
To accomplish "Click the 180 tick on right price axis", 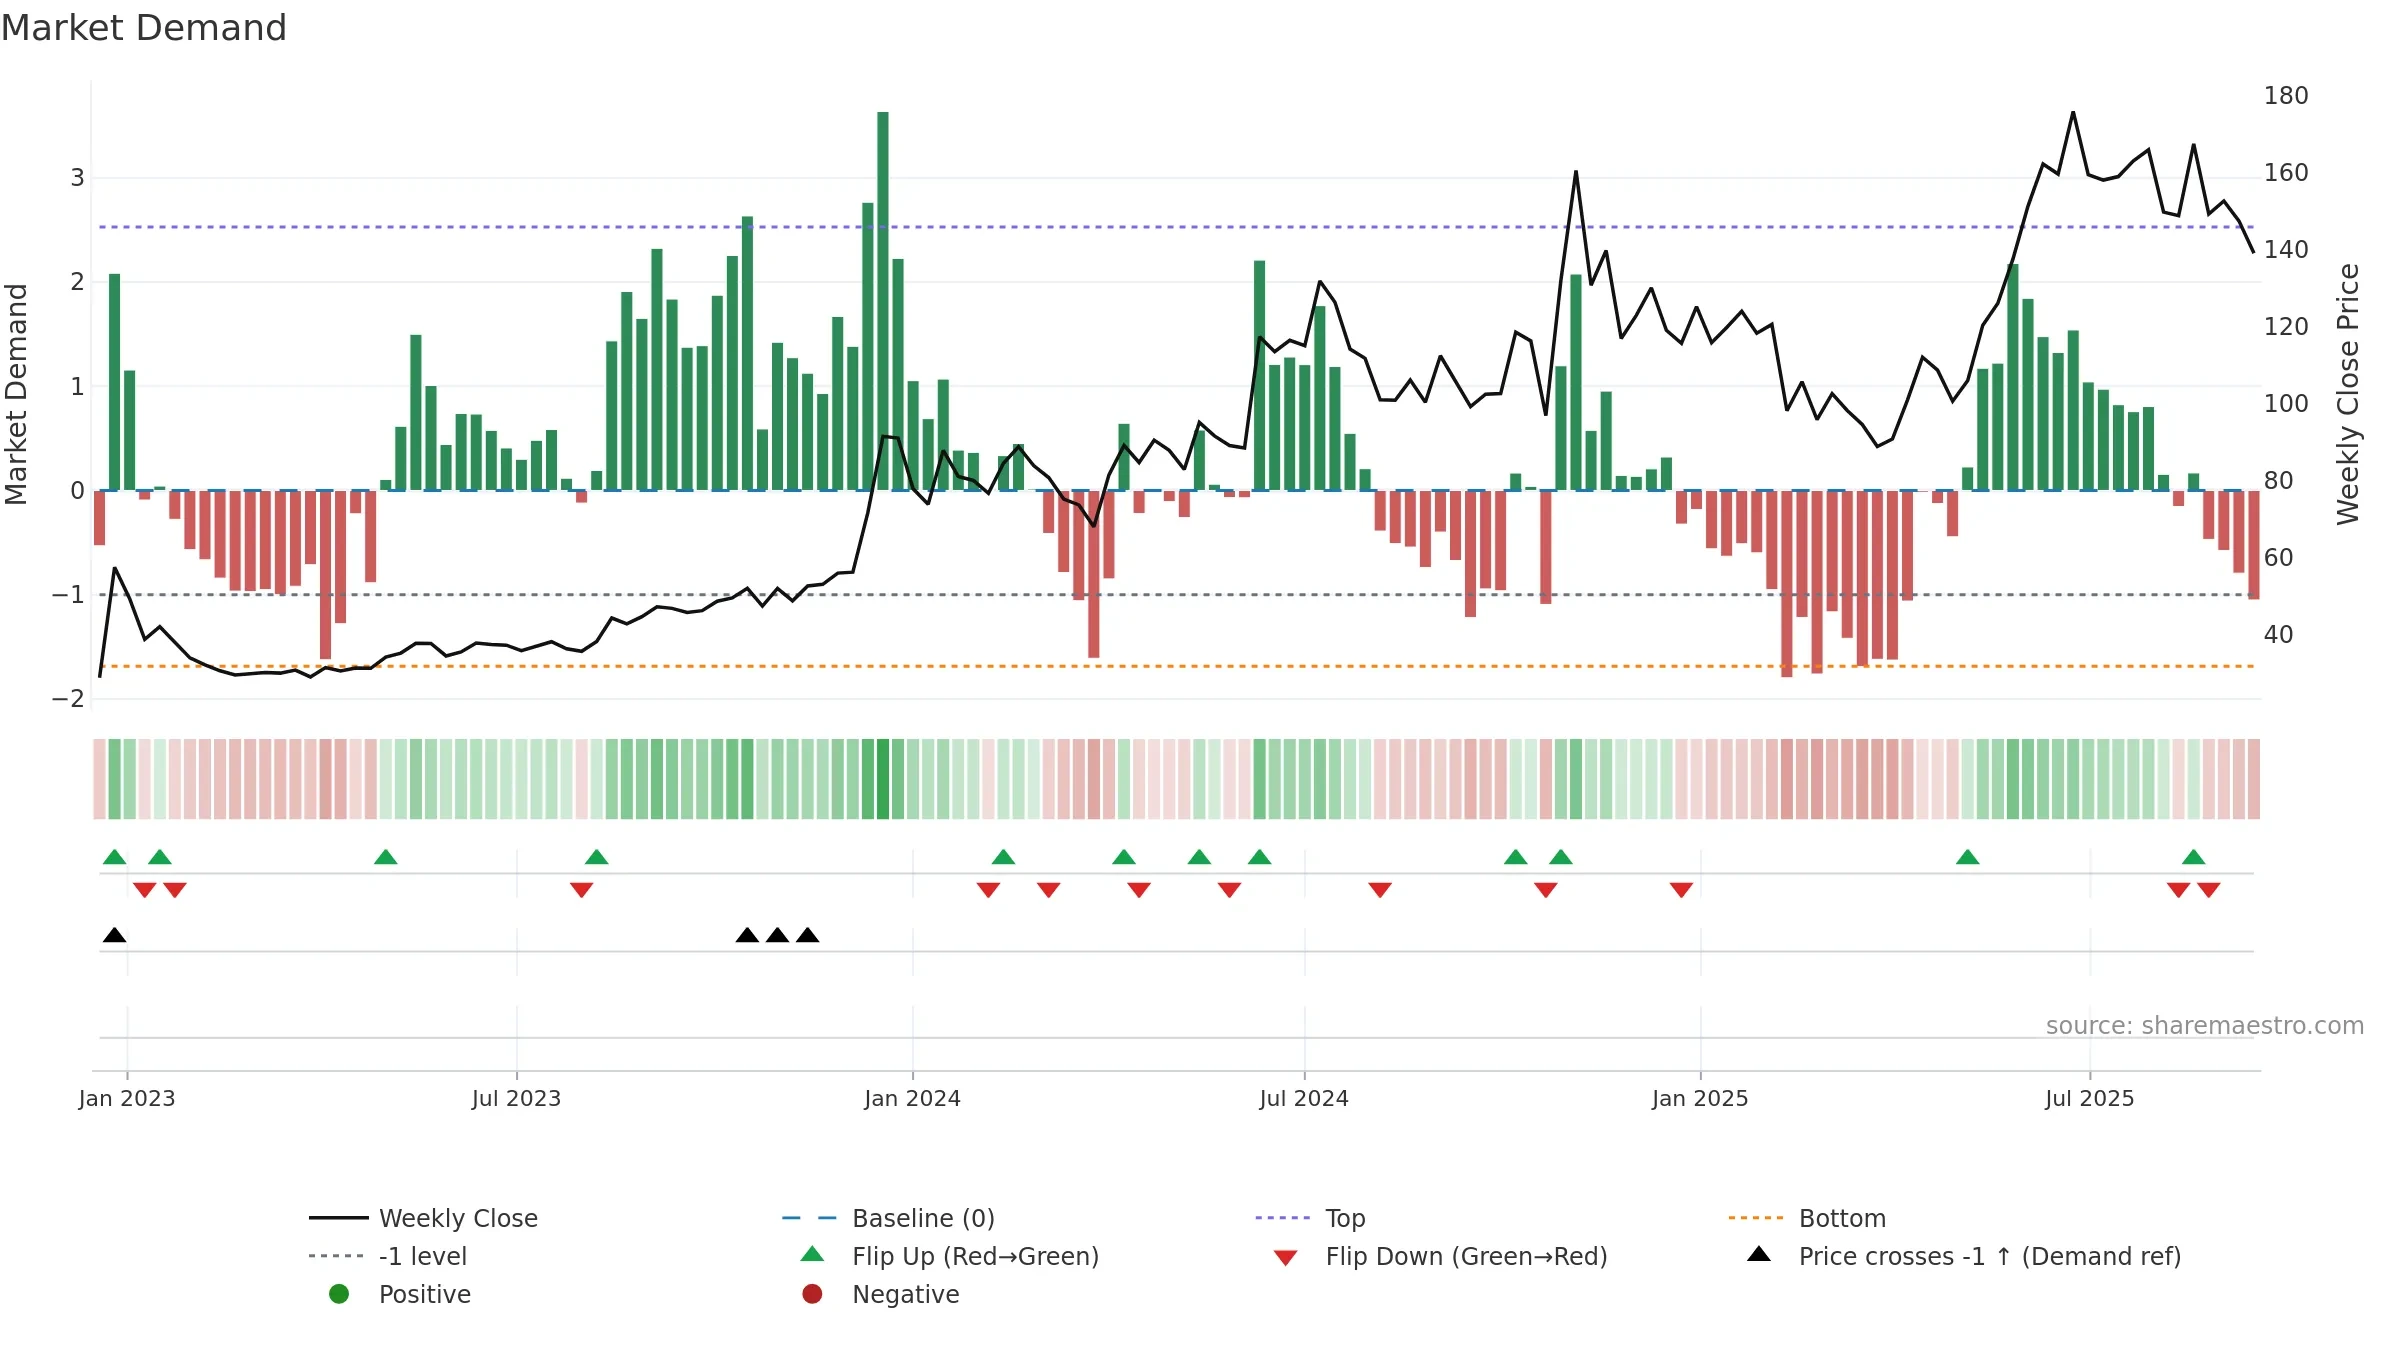I will [x=2286, y=96].
